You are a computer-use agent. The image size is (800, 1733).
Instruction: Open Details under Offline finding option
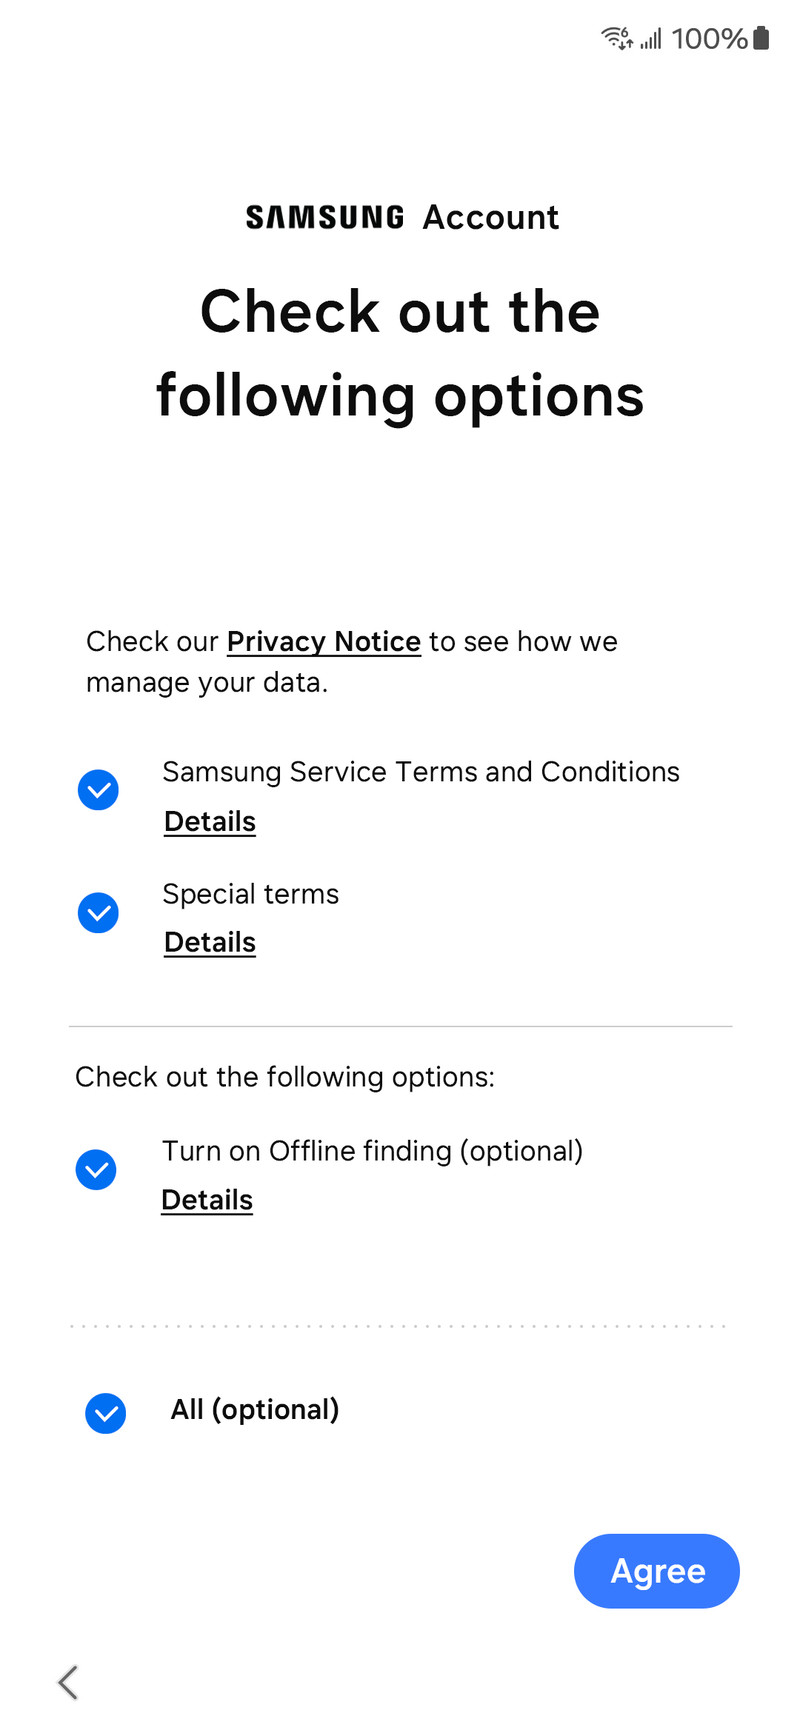click(207, 1200)
